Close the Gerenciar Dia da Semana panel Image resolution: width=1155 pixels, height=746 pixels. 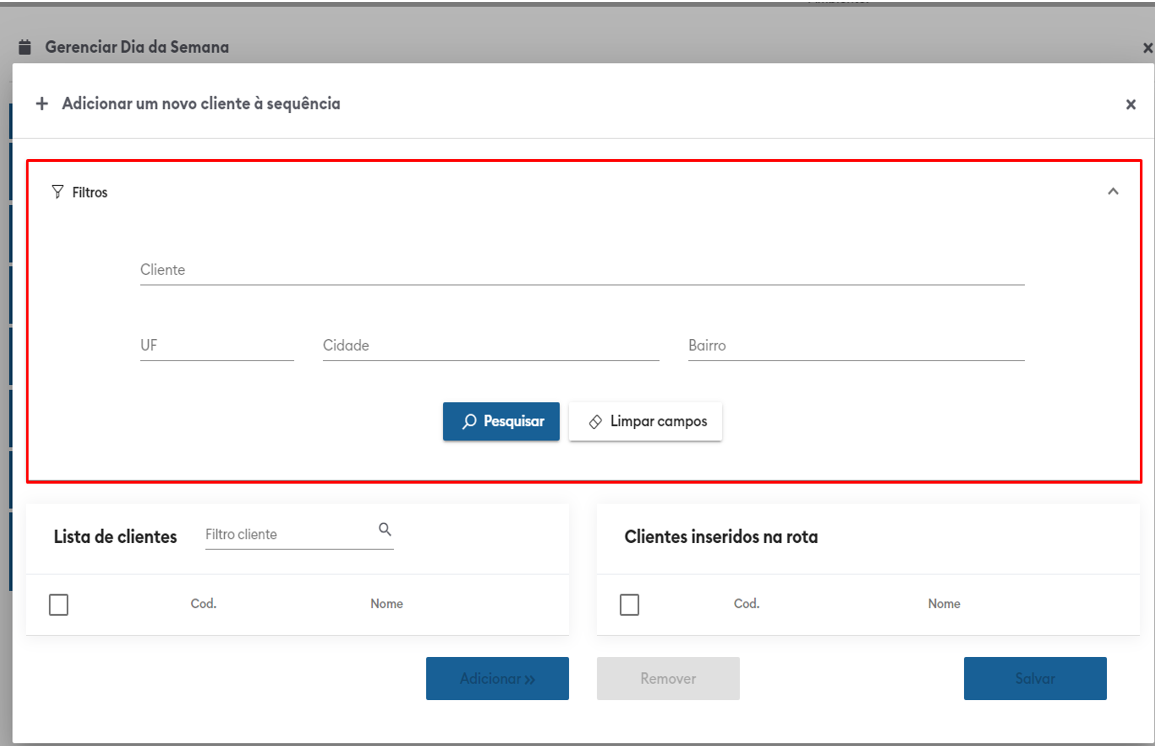click(1147, 48)
